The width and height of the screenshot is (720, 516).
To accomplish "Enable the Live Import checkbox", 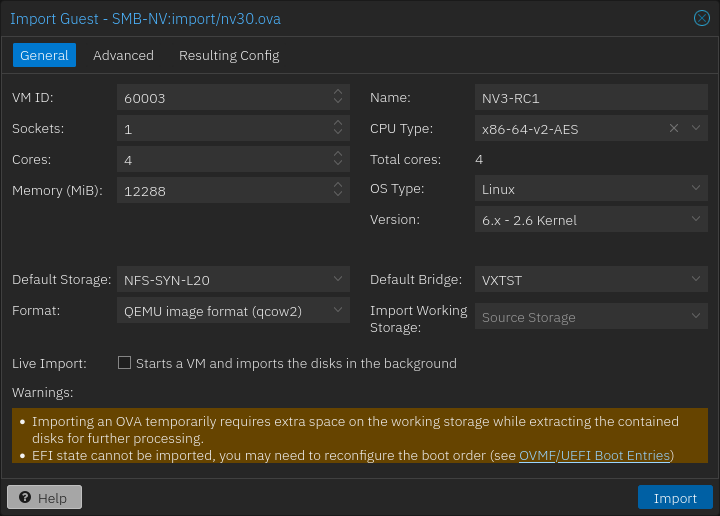I will click(125, 363).
